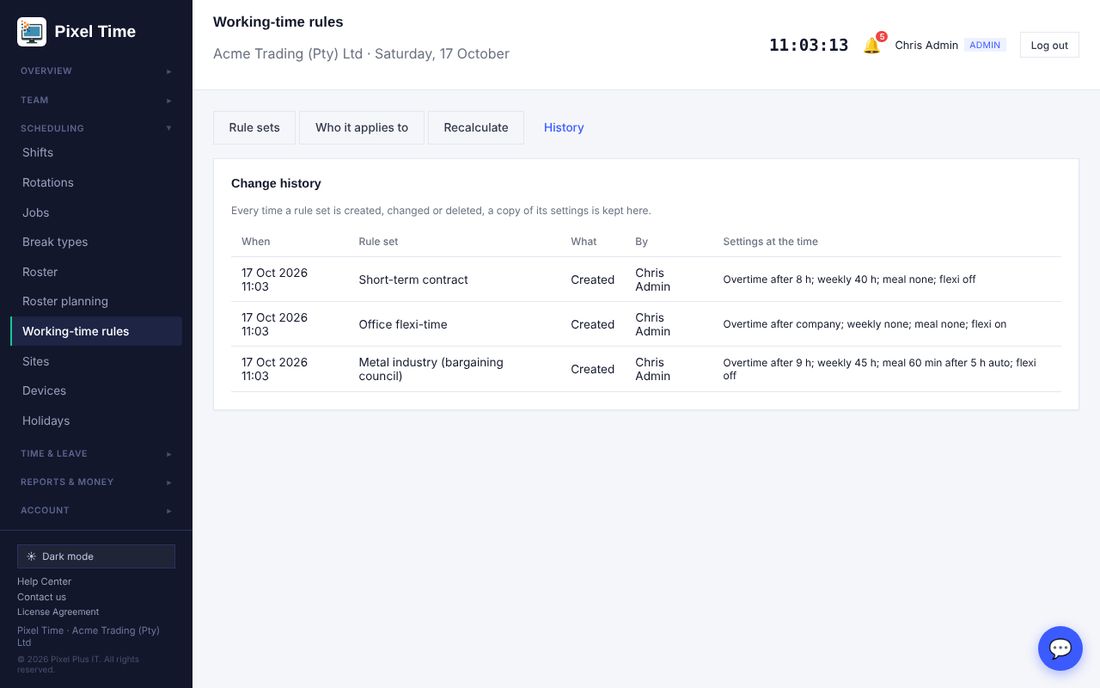Image resolution: width=1100 pixels, height=688 pixels.
Task: Expand the Overview section
Action: click(96, 71)
